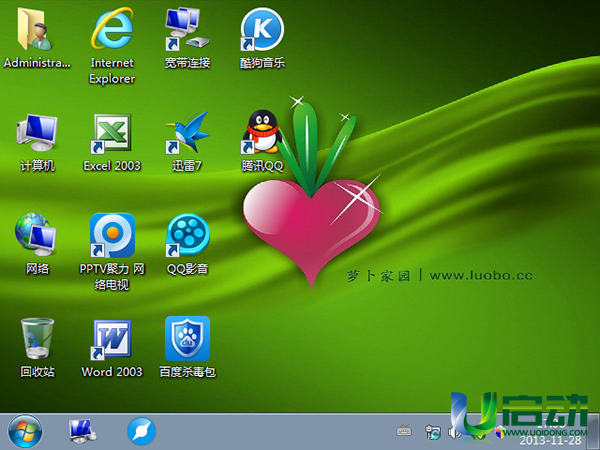Screen dimensions: 600x450
Task: Open the Administrator folder icon
Action: coord(37,30)
